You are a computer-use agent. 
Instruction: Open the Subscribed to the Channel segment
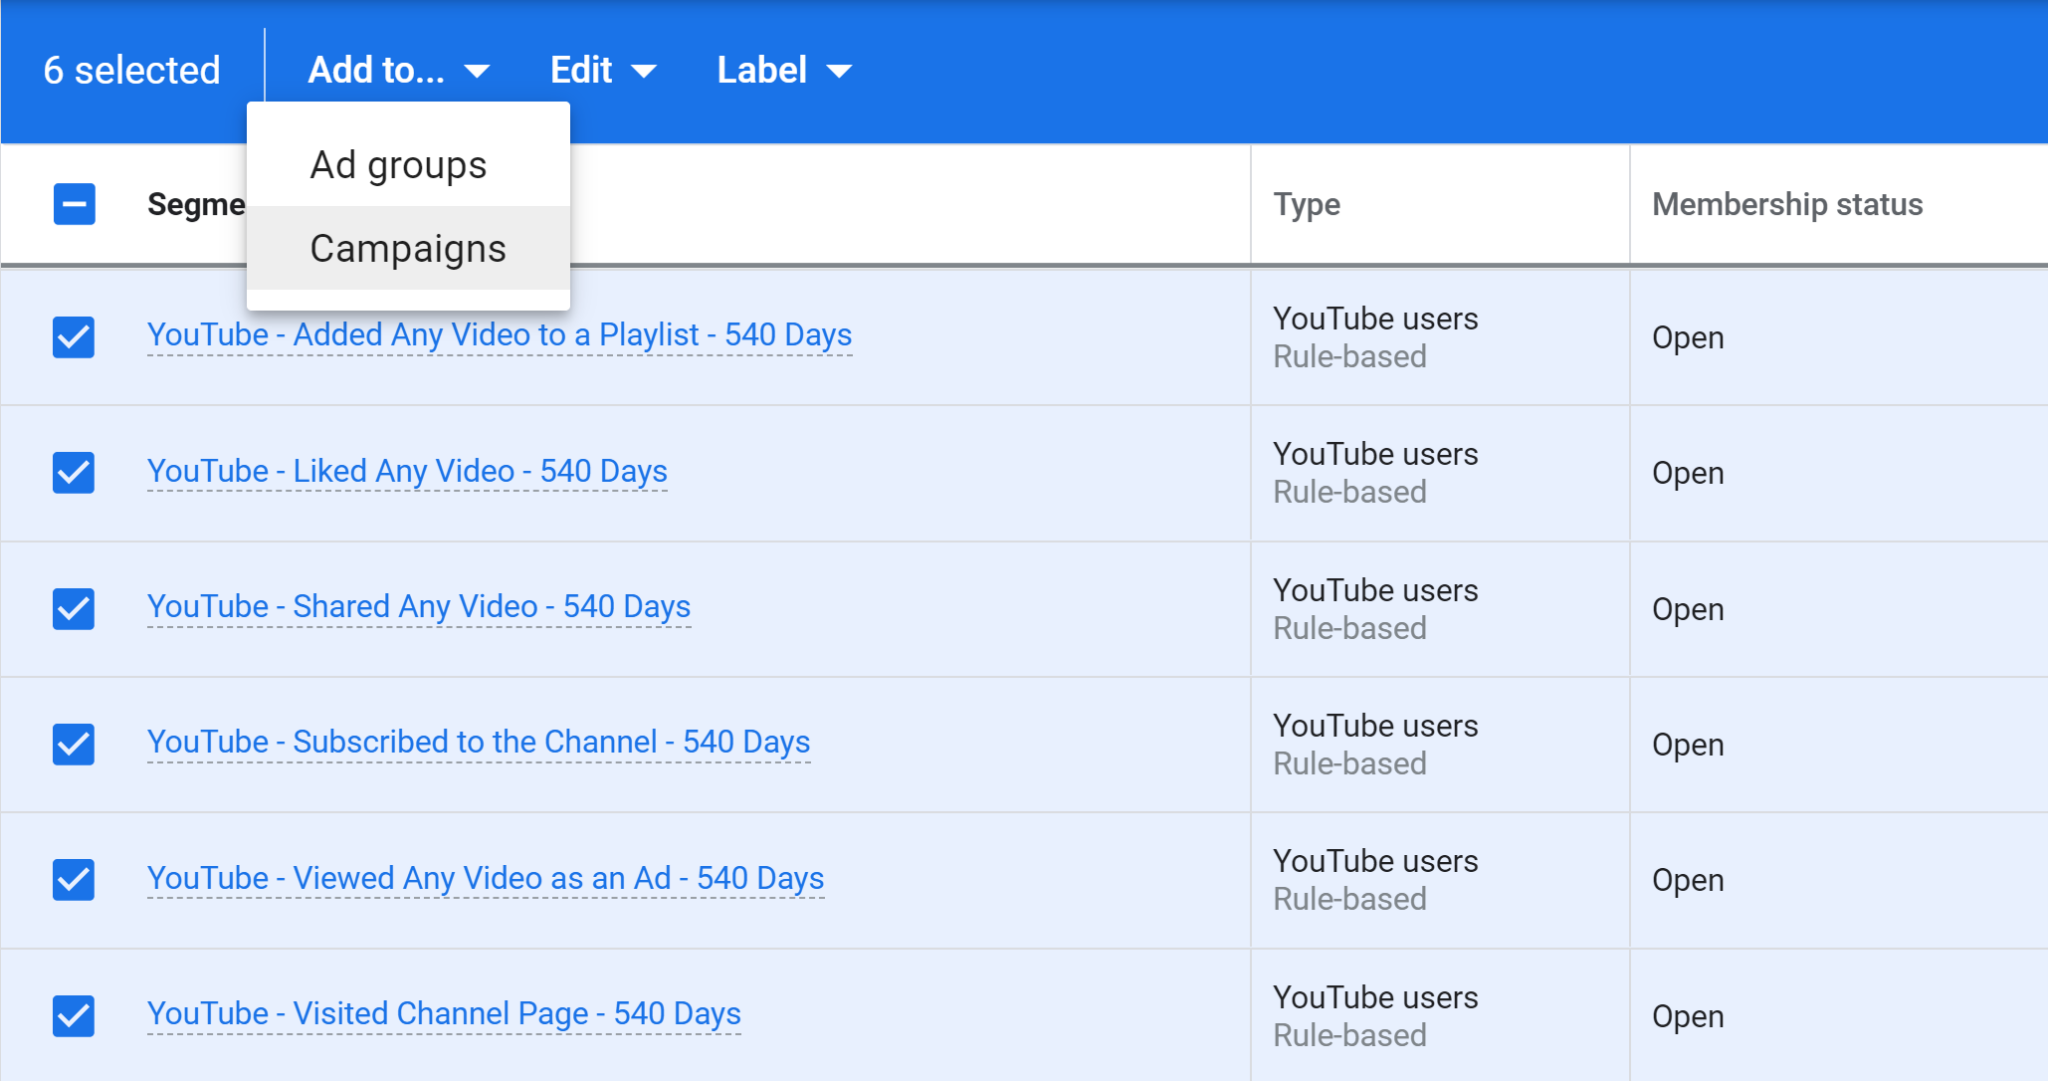pyautogui.click(x=478, y=742)
